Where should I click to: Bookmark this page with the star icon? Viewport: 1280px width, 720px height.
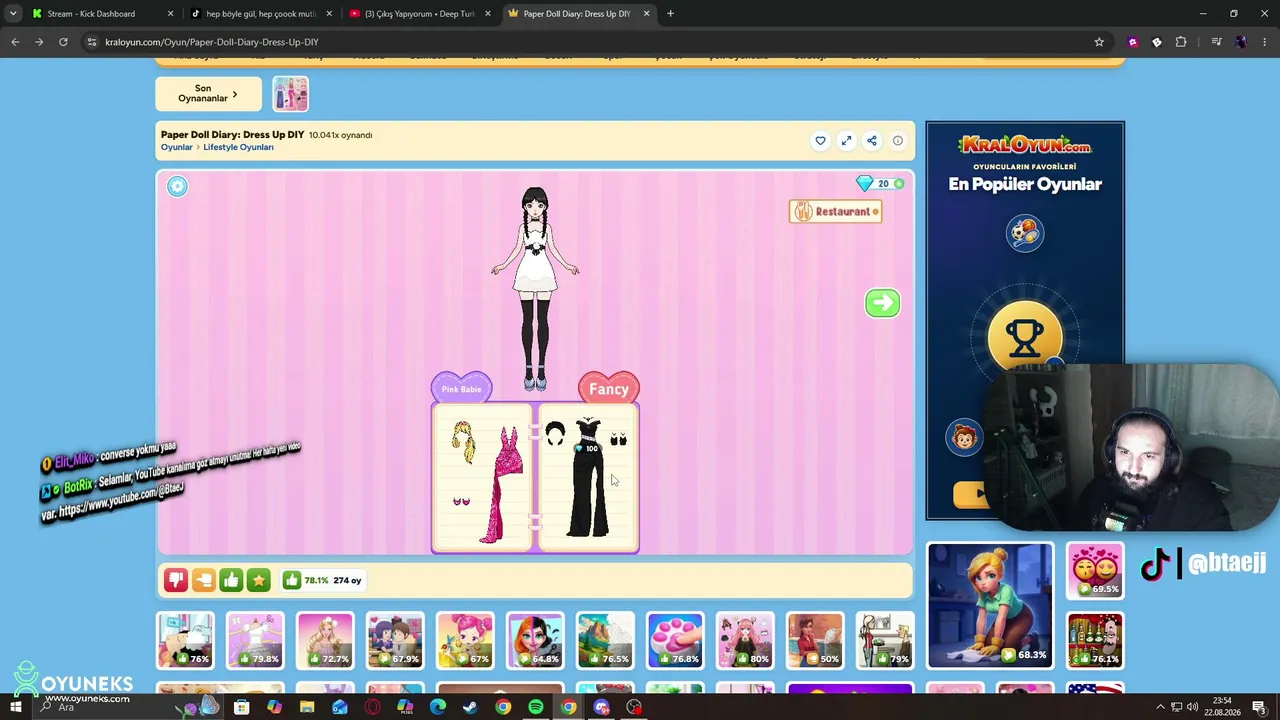(1099, 42)
